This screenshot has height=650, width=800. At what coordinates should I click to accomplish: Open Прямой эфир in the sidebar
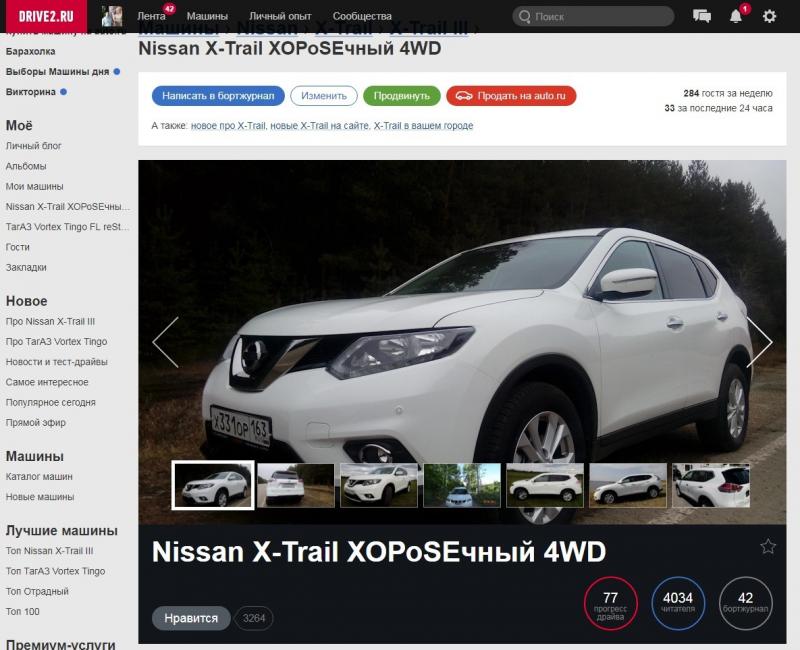point(36,422)
